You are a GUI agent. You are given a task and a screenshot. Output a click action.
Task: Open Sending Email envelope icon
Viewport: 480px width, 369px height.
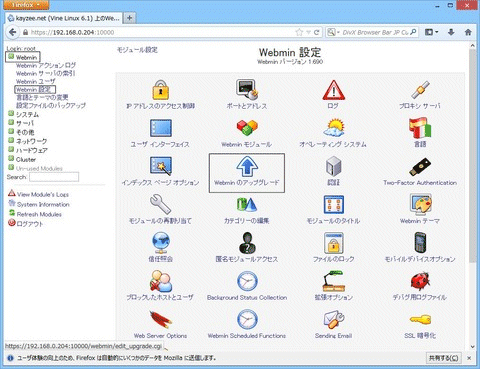pyautogui.click(x=334, y=319)
